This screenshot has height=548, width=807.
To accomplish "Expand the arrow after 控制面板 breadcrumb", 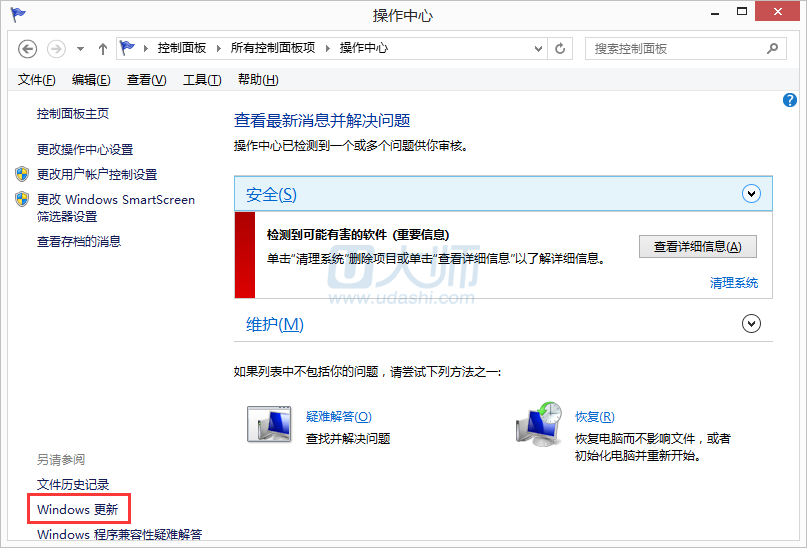I will tap(218, 48).
